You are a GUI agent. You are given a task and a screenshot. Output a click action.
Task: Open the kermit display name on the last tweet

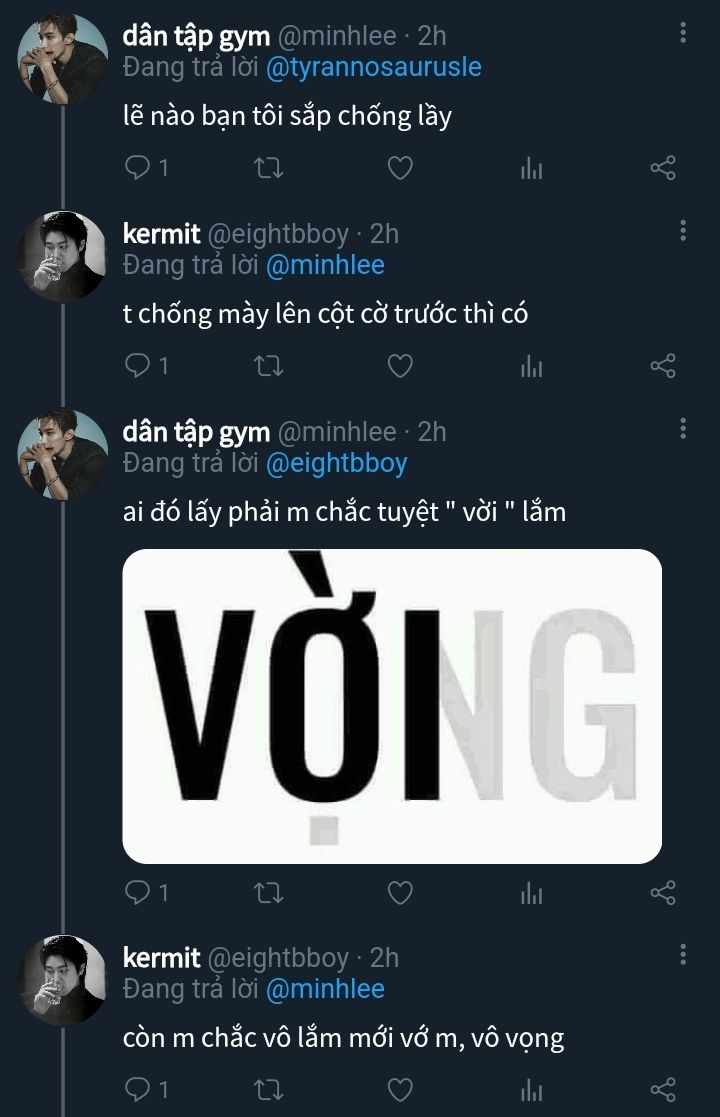(x=161, y=957)
